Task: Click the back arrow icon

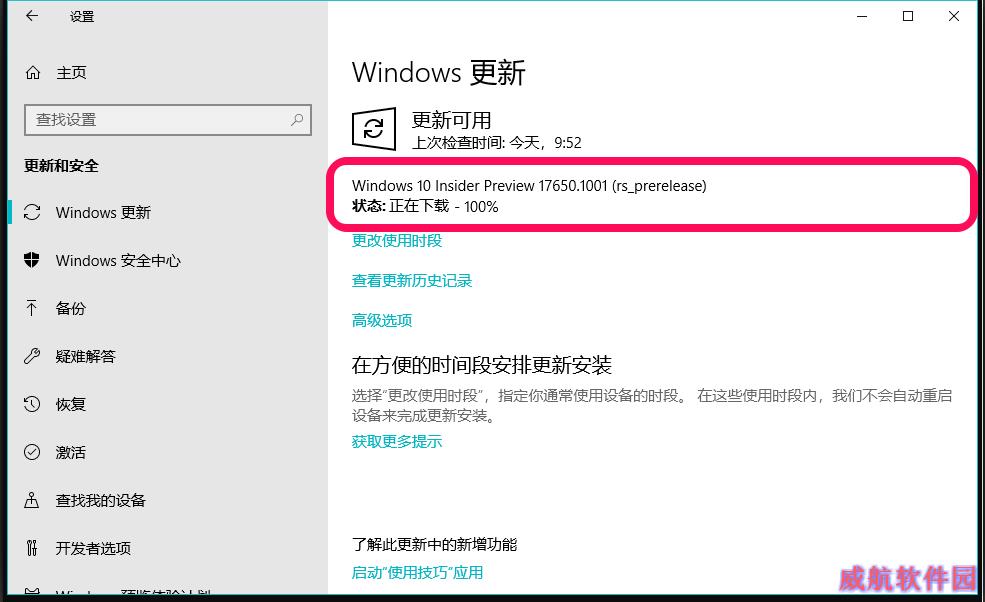Action: click(x=32, y=16)
